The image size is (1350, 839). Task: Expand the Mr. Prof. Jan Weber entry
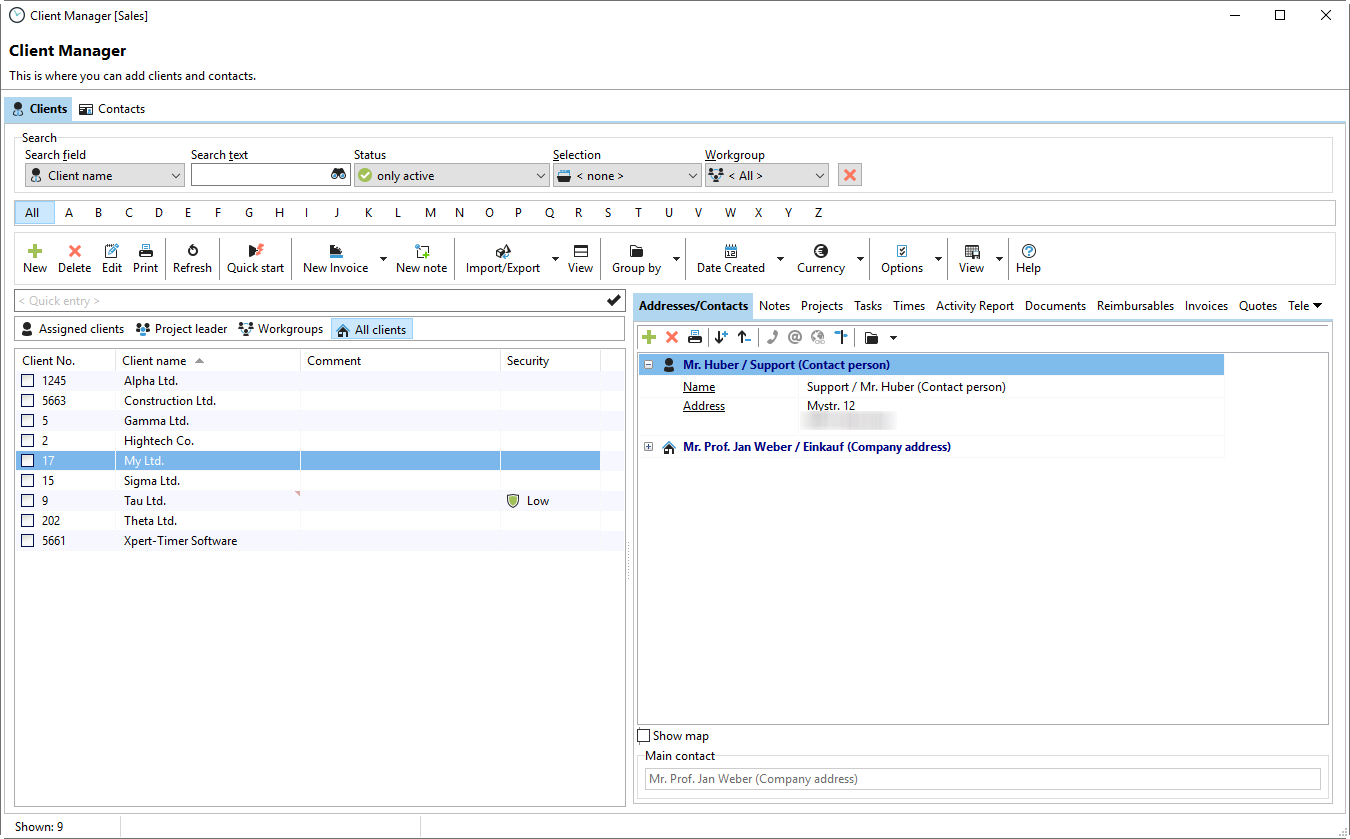pos(648,447)
